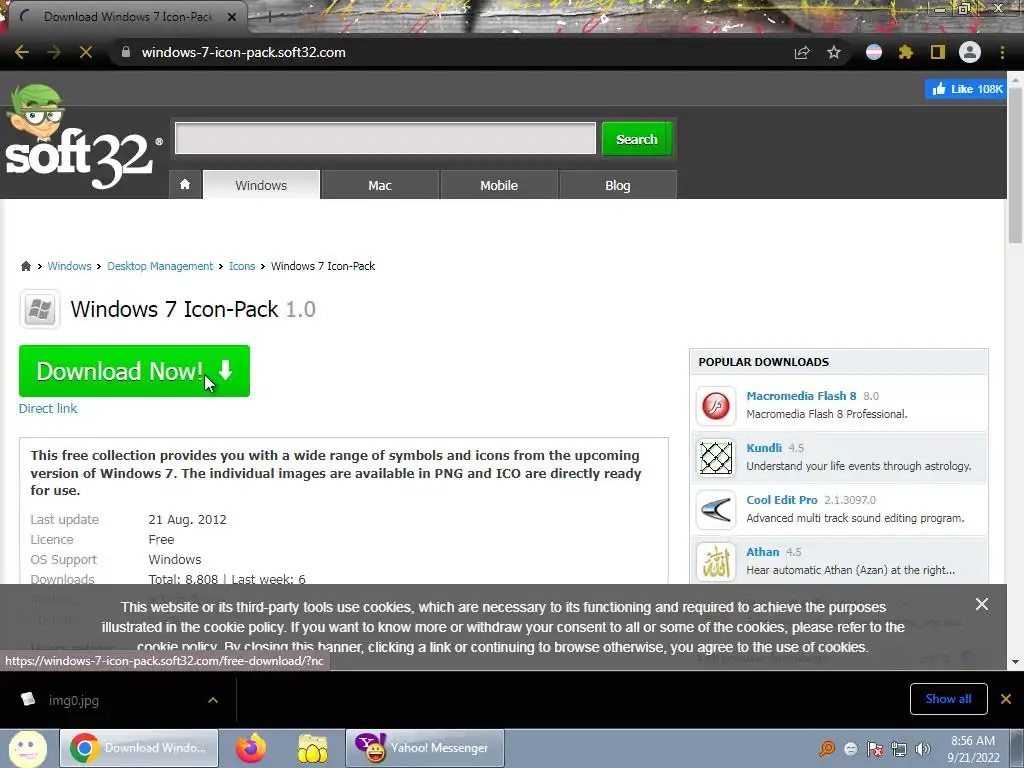The height and width of the screenshot is (768, 1024).
Task: Click the green Search button
Action: [637, 138]
